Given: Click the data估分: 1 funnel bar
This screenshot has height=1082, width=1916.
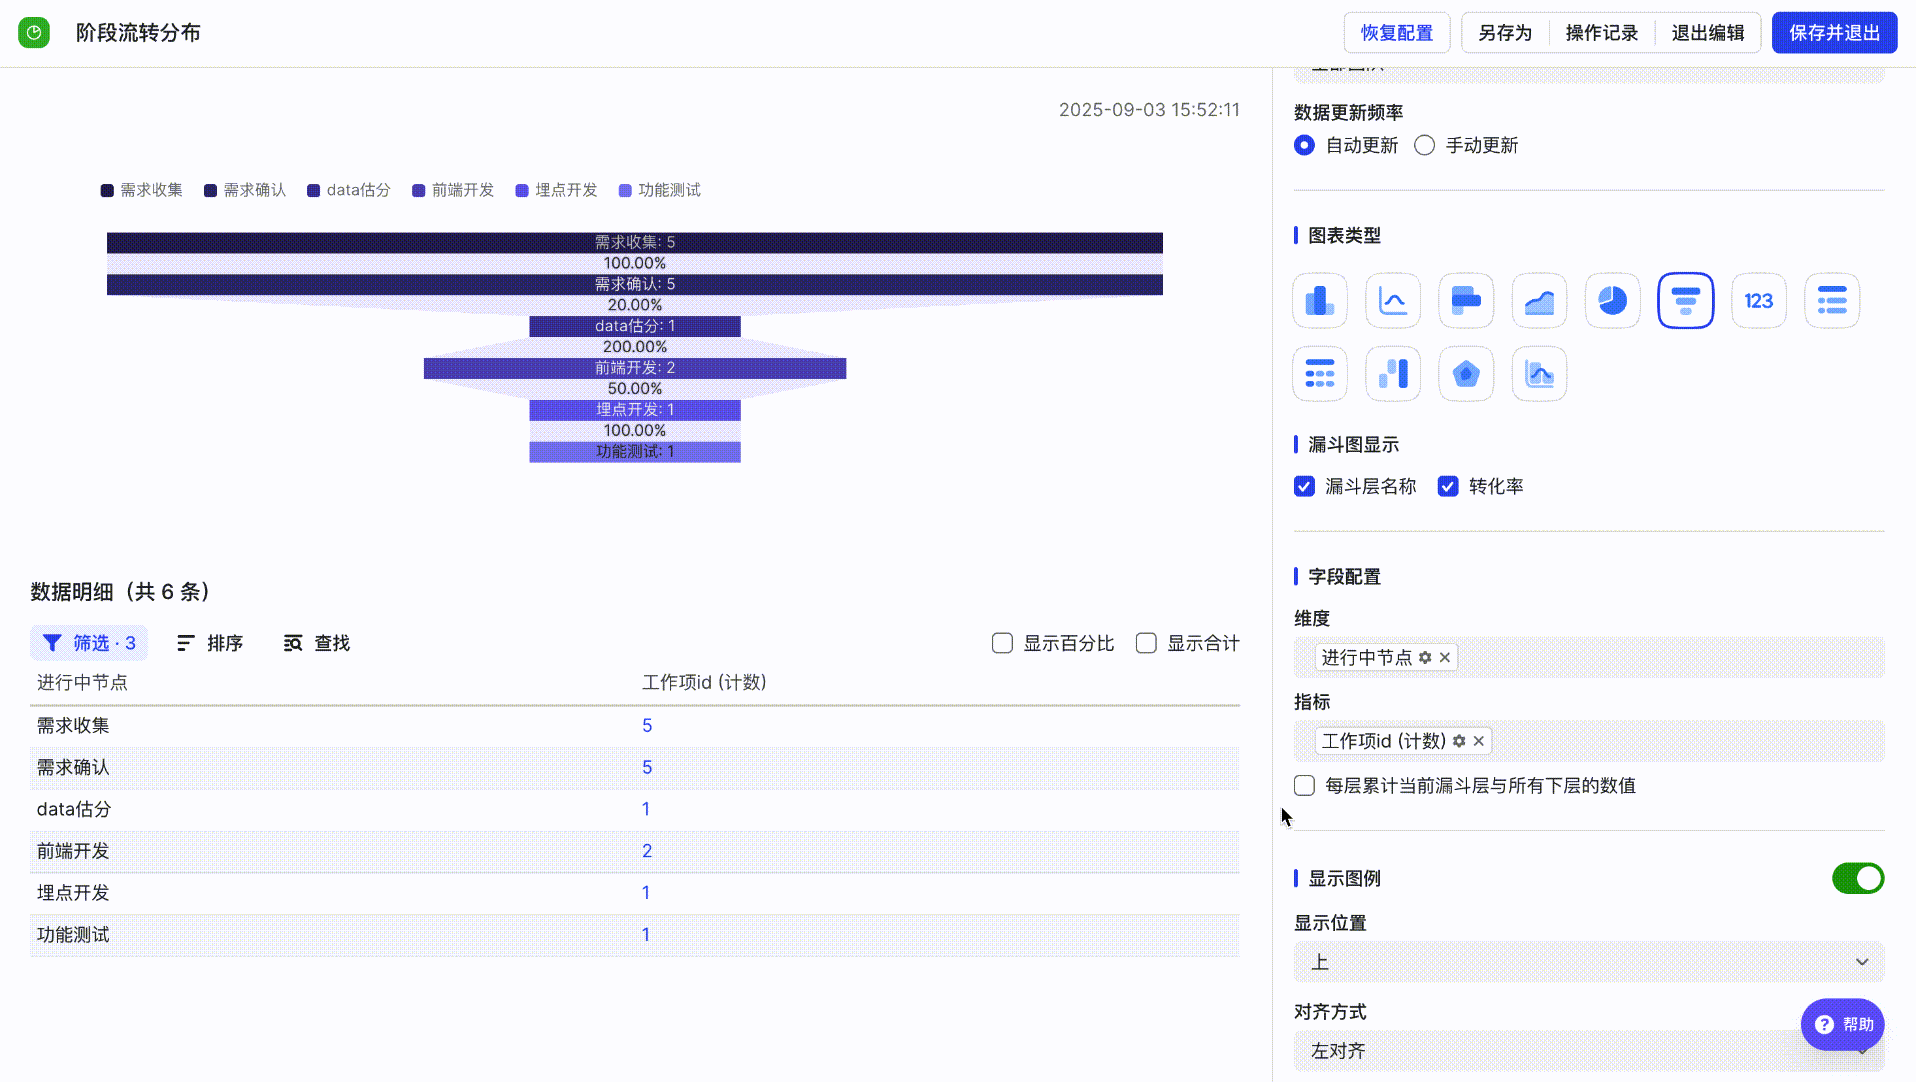Looking at the screenshot, I should point(635,326).
